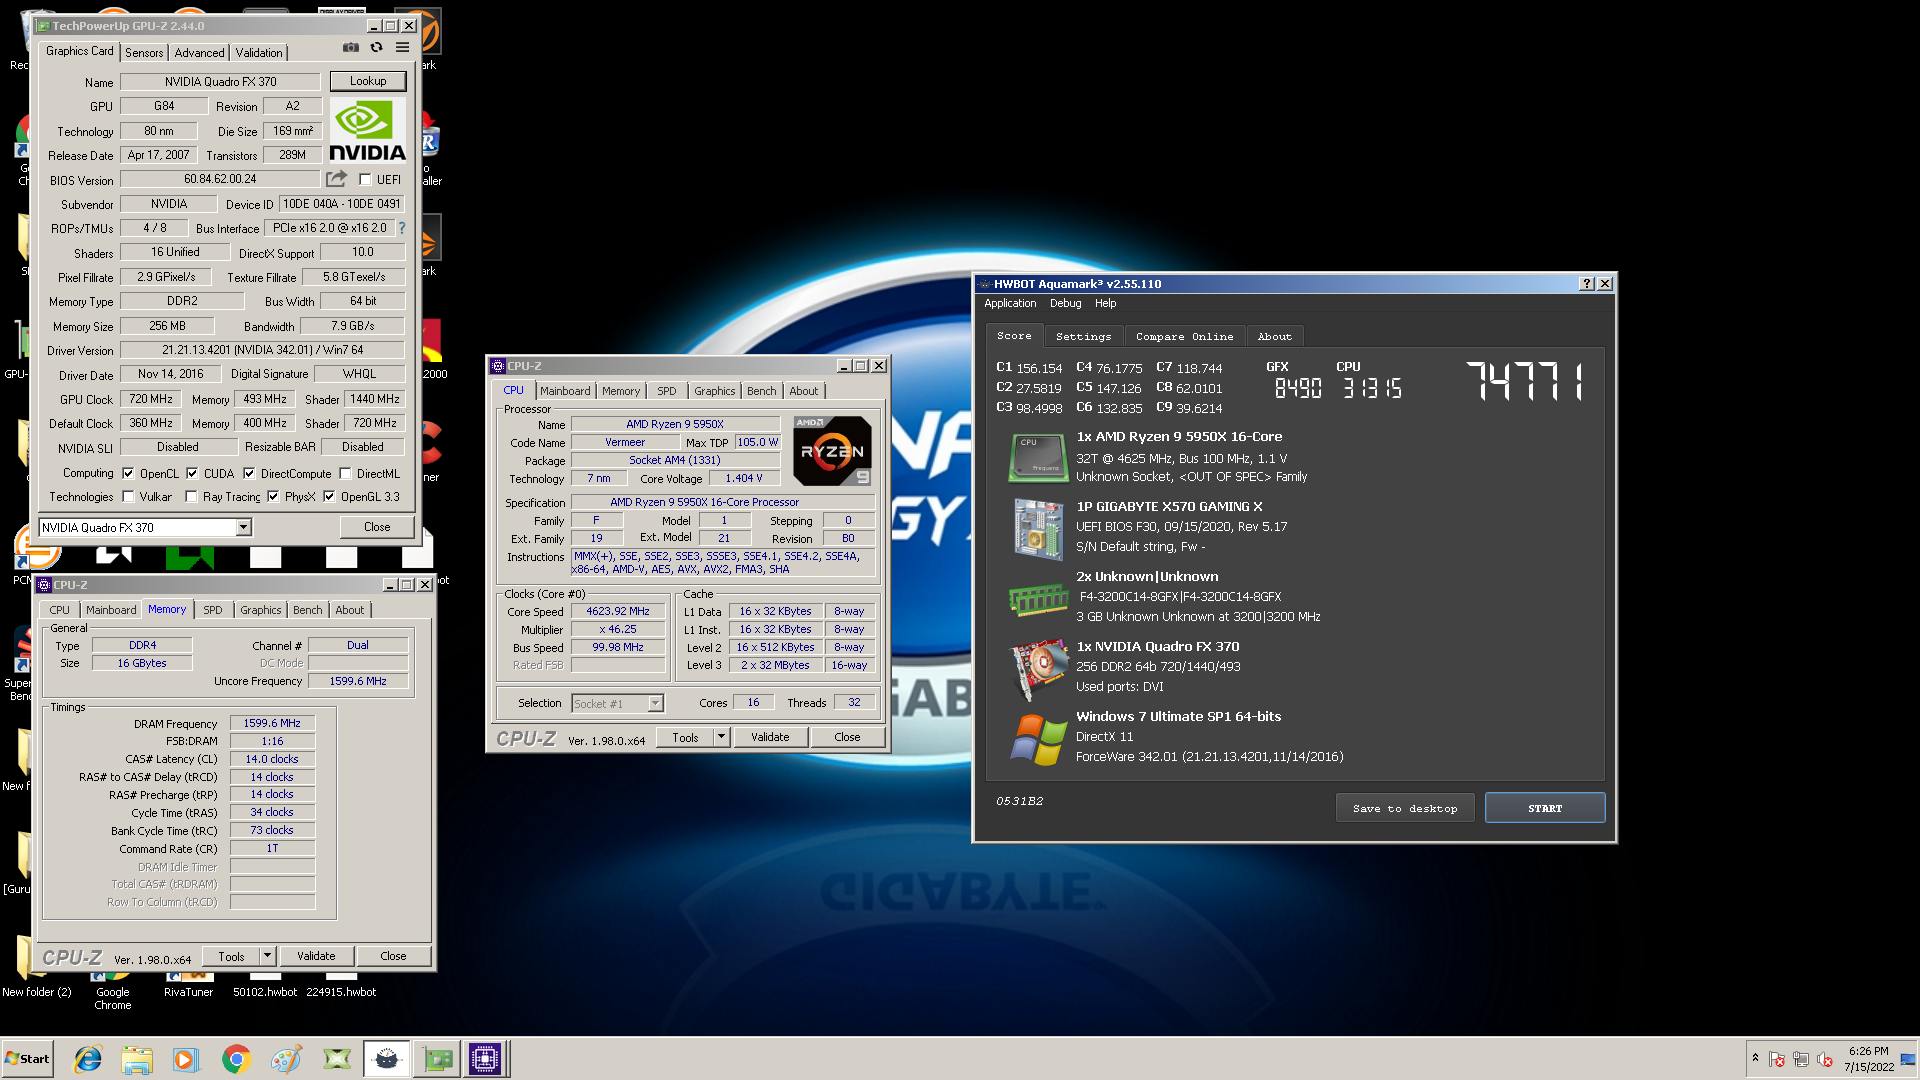Expand Tools dropdown arrow in Memory tab window
This screenshot has width=1920, height=1080.
pyautogui.click(x=267, y=957)
